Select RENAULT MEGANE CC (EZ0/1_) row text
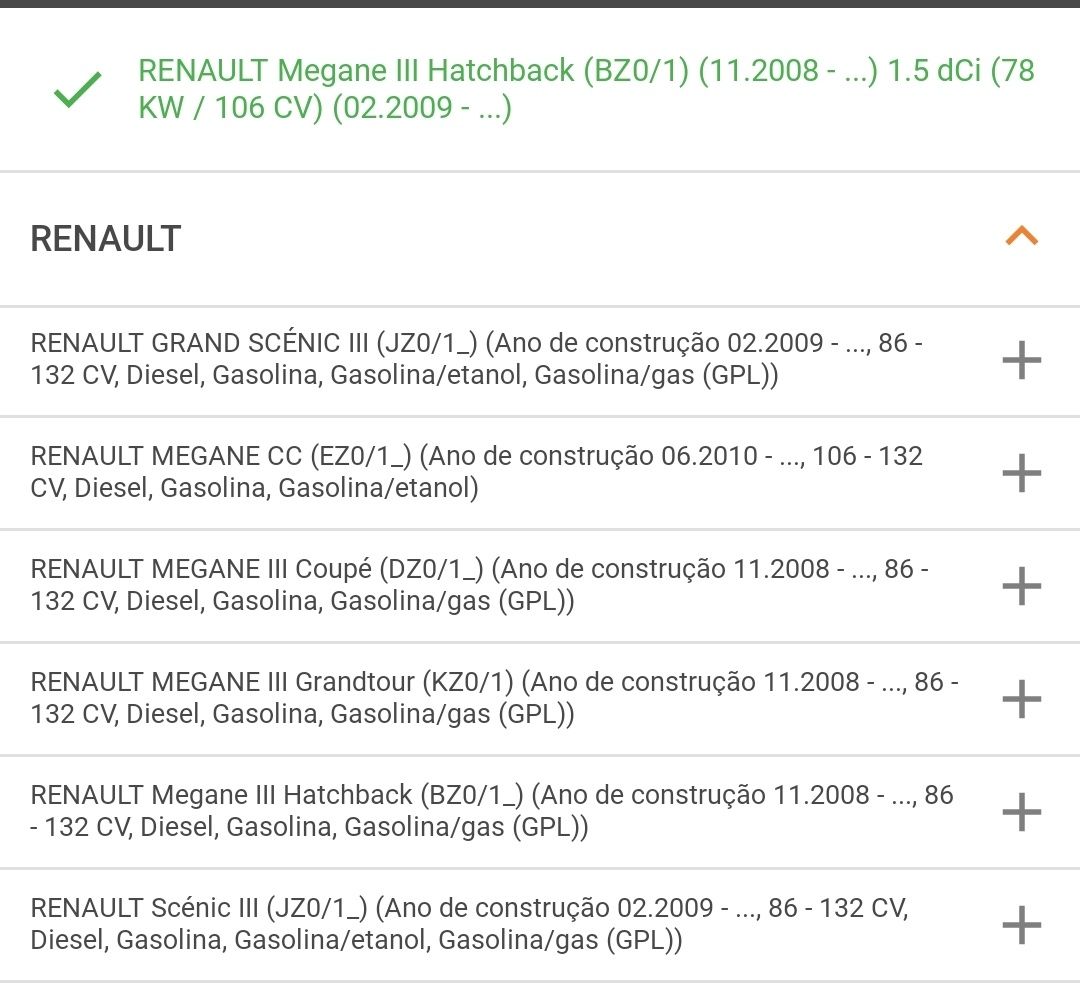The height and width of the screenshot is (999, 1080). click(x=477, y=472)
